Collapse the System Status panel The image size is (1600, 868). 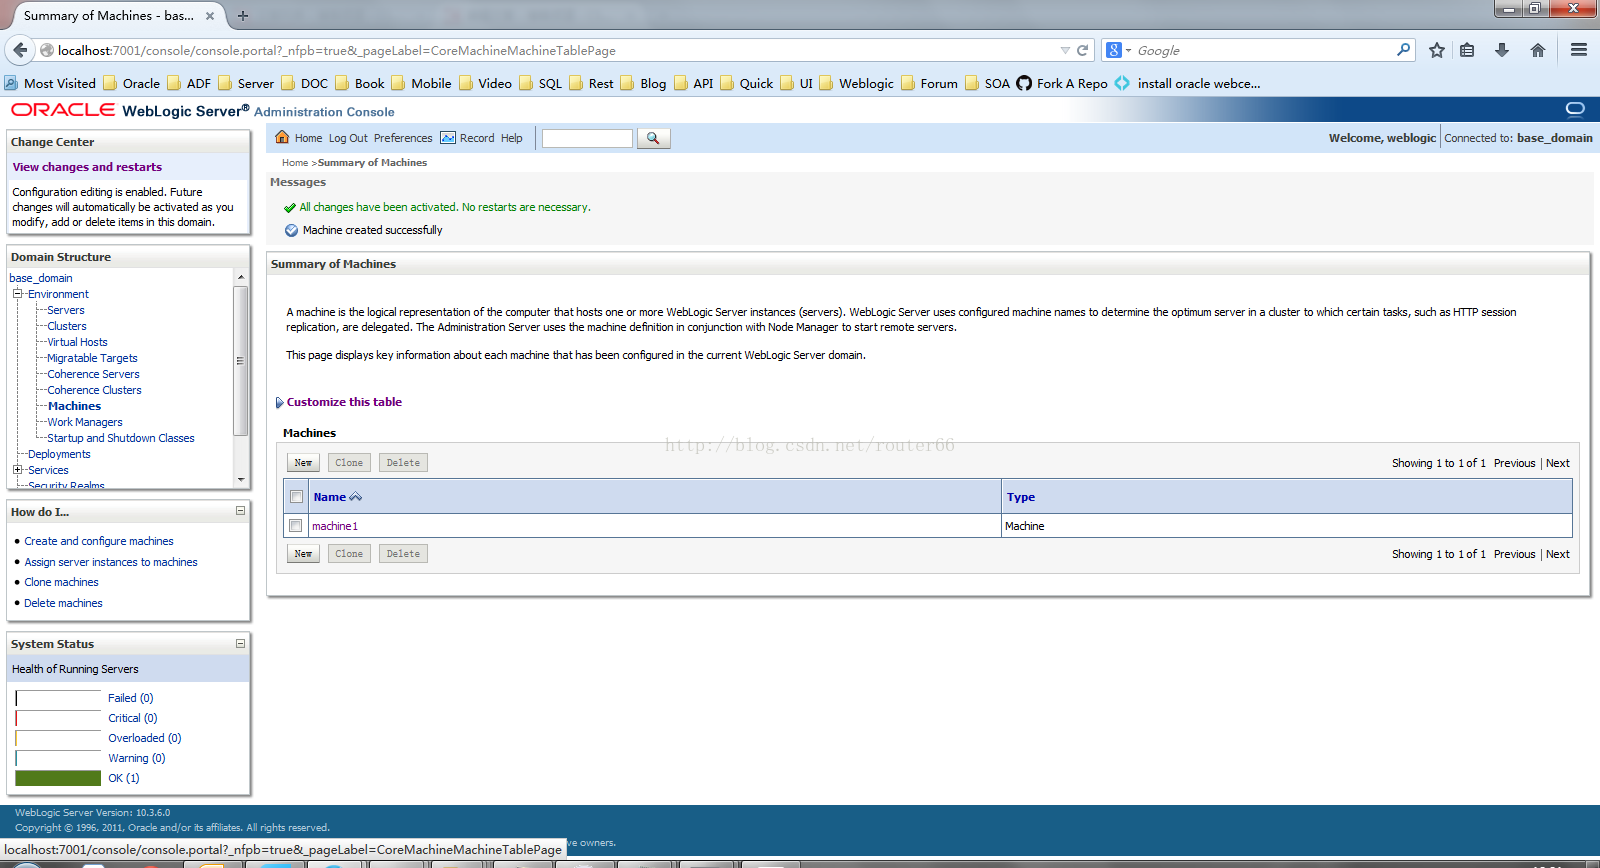240,643
